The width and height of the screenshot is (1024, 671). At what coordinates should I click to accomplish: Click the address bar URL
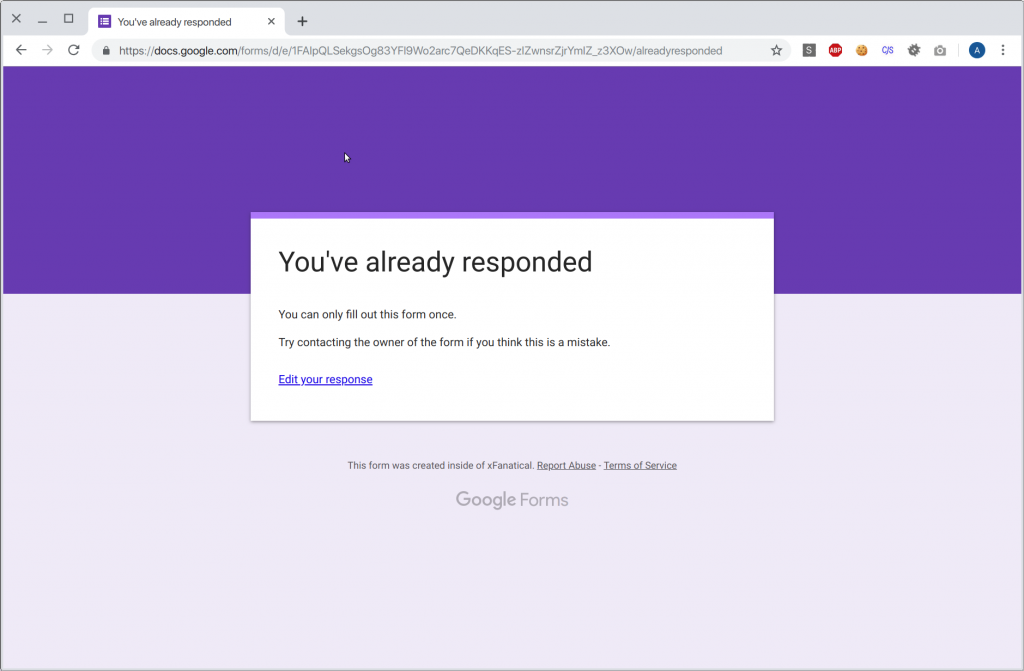pyautogui.click(x=420, y=50)
